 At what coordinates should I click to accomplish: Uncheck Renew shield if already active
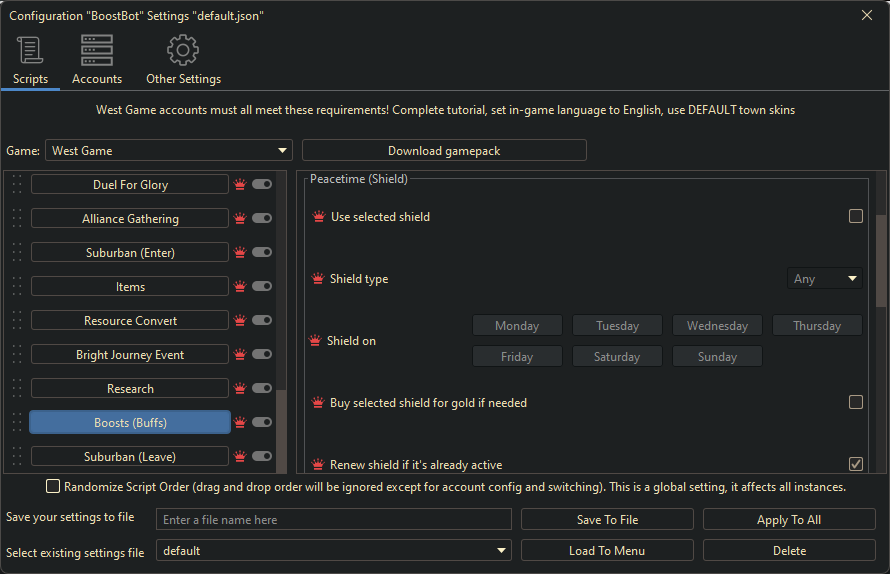[856, 464]
